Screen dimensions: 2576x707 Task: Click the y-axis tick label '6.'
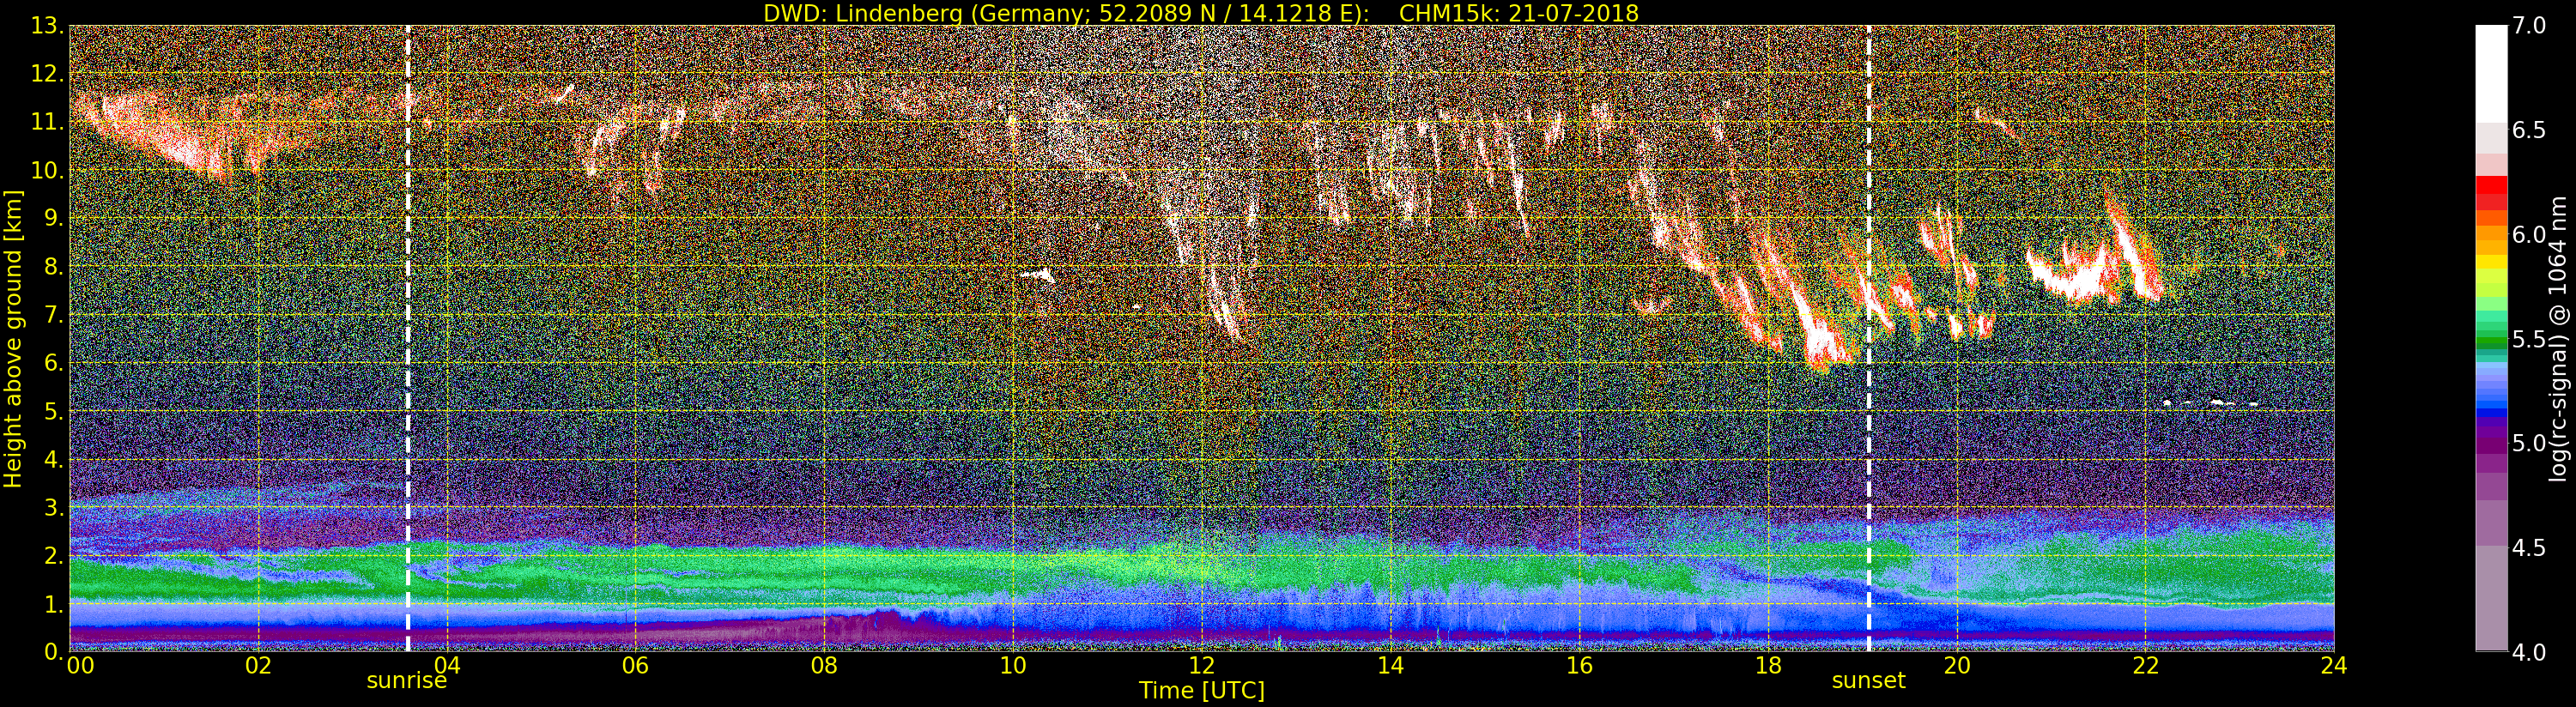click(53, 363)
